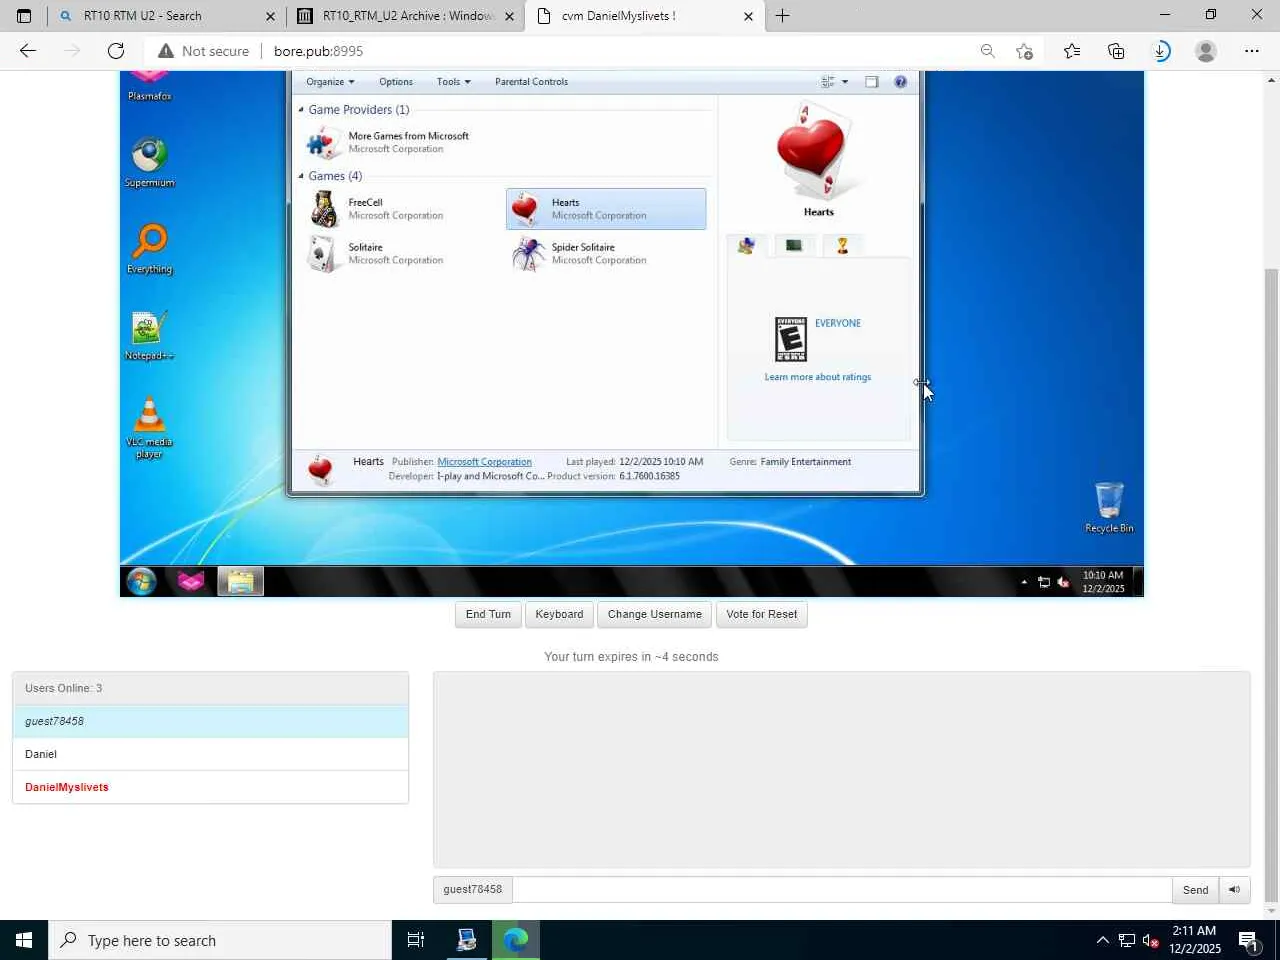Click the browser address bar
This screenshot has height=960, width=1280.
coord(560,51)
